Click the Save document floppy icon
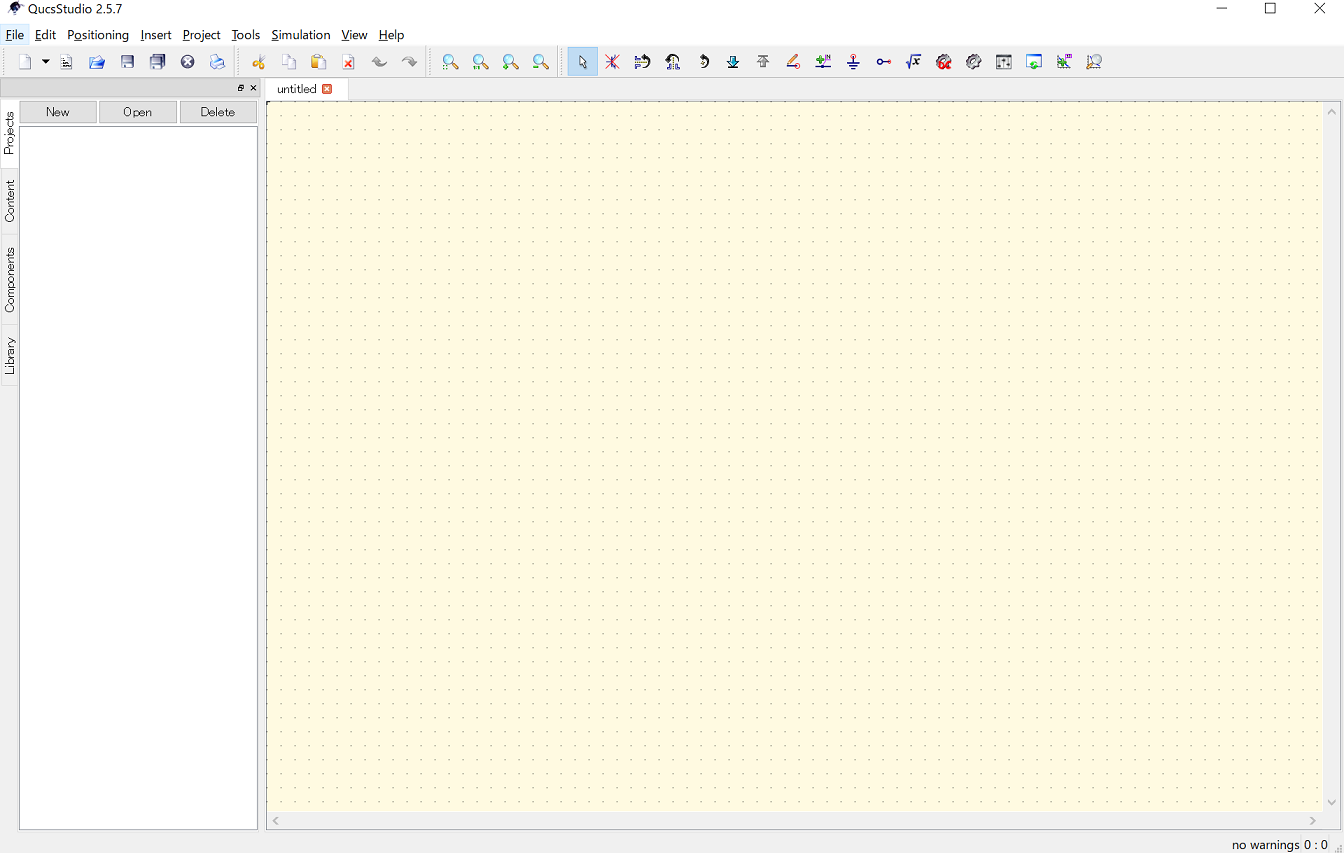 pos(127,62)
